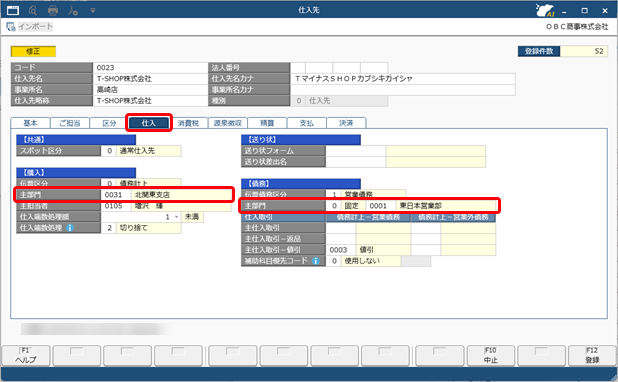Open the 源泉徴収 tab
The height and width of the screenshot is (382, 618).
click(x=227, y=123)
